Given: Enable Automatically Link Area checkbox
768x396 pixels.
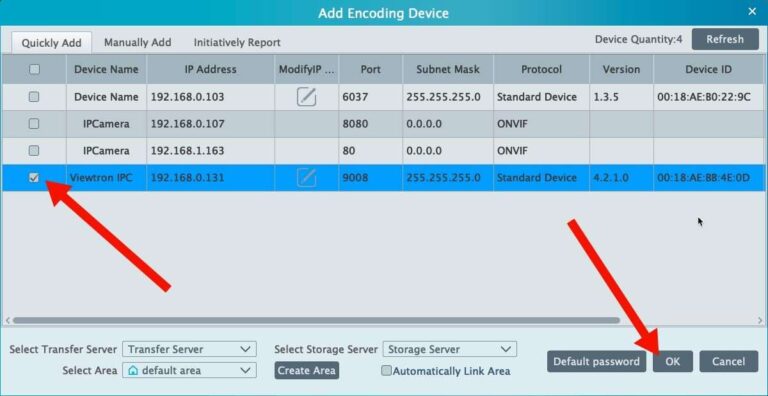Looking at the screenshot, I should (386, 371).
